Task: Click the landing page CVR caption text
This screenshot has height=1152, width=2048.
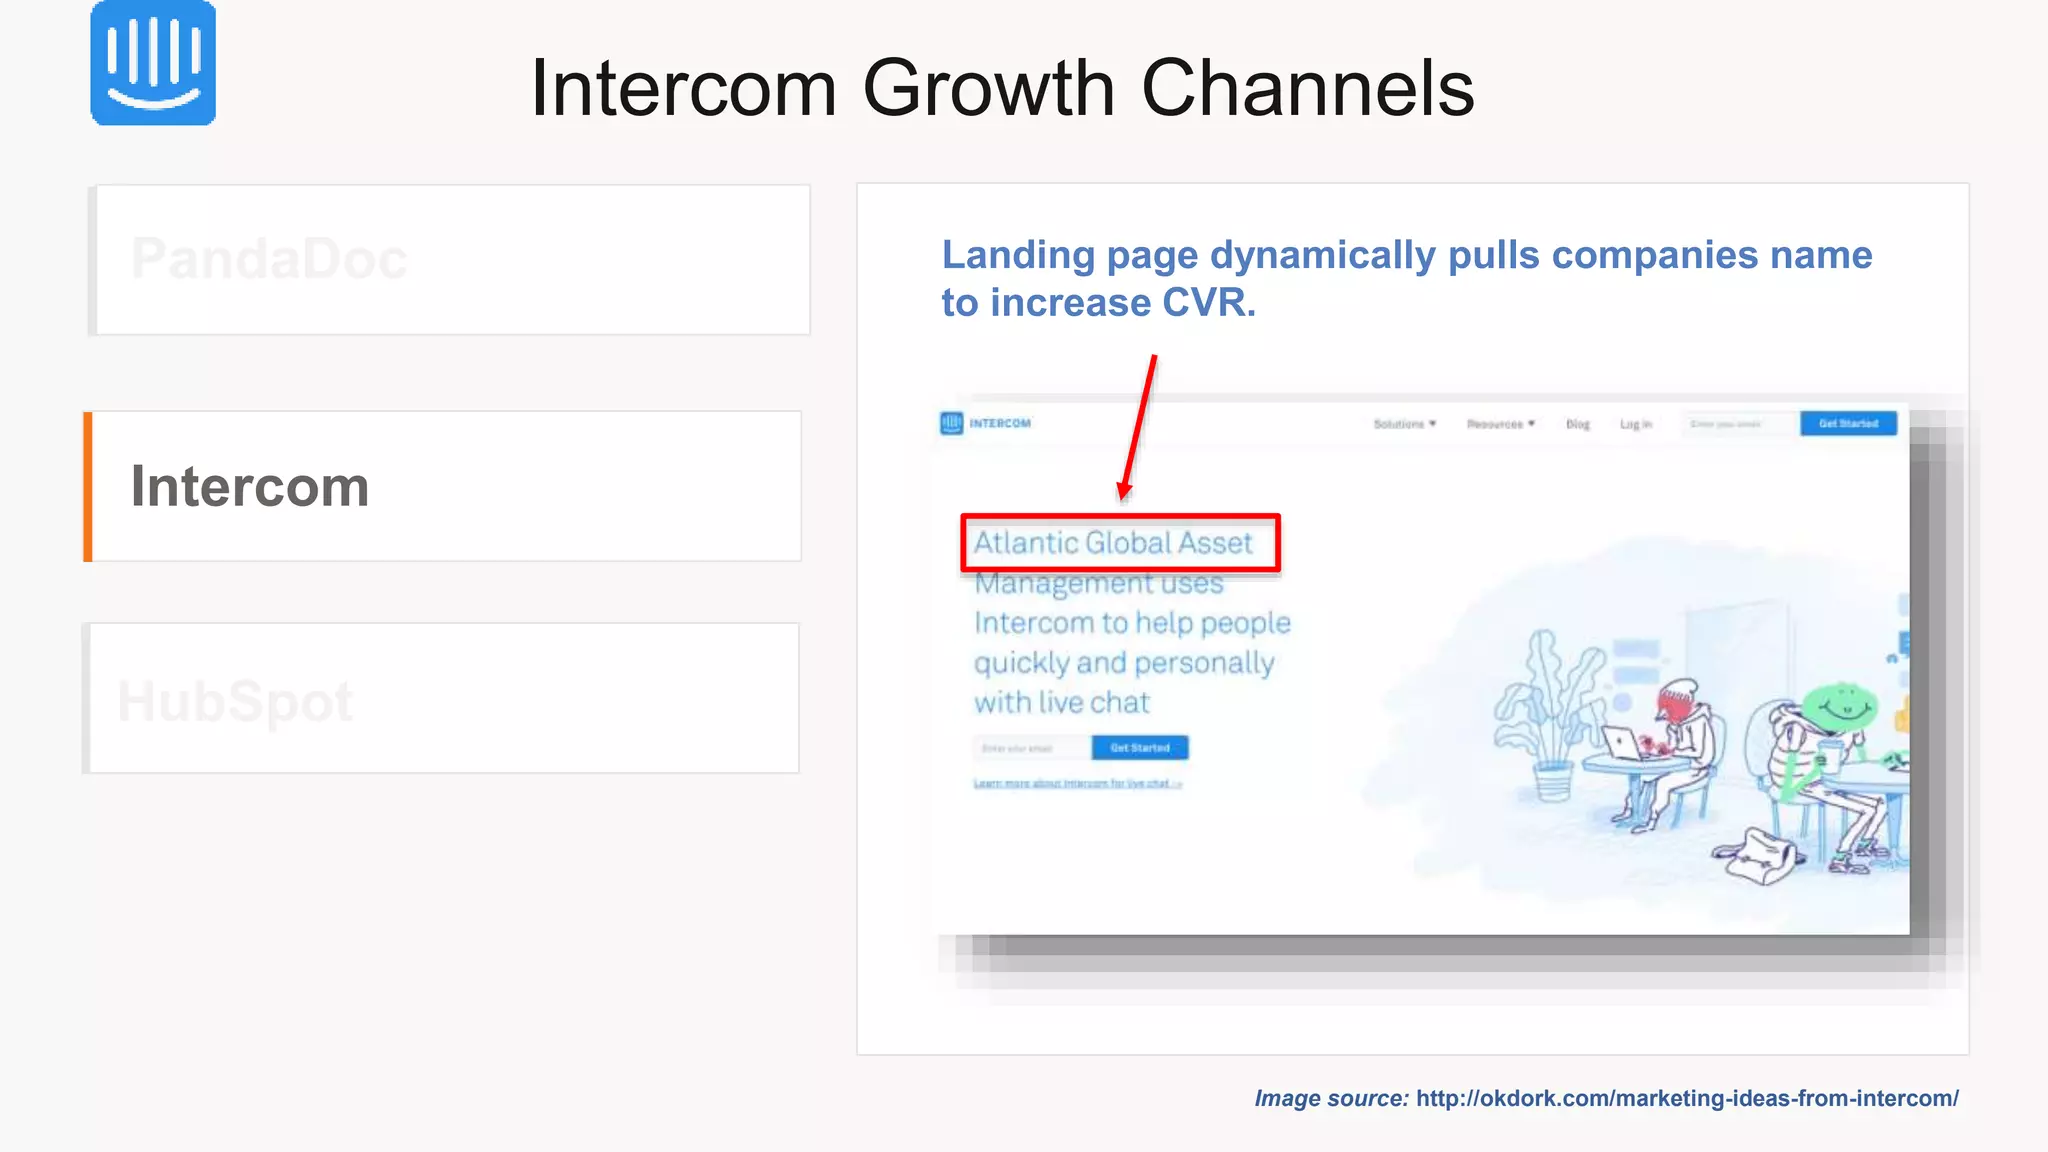Action: (1407, 279)
